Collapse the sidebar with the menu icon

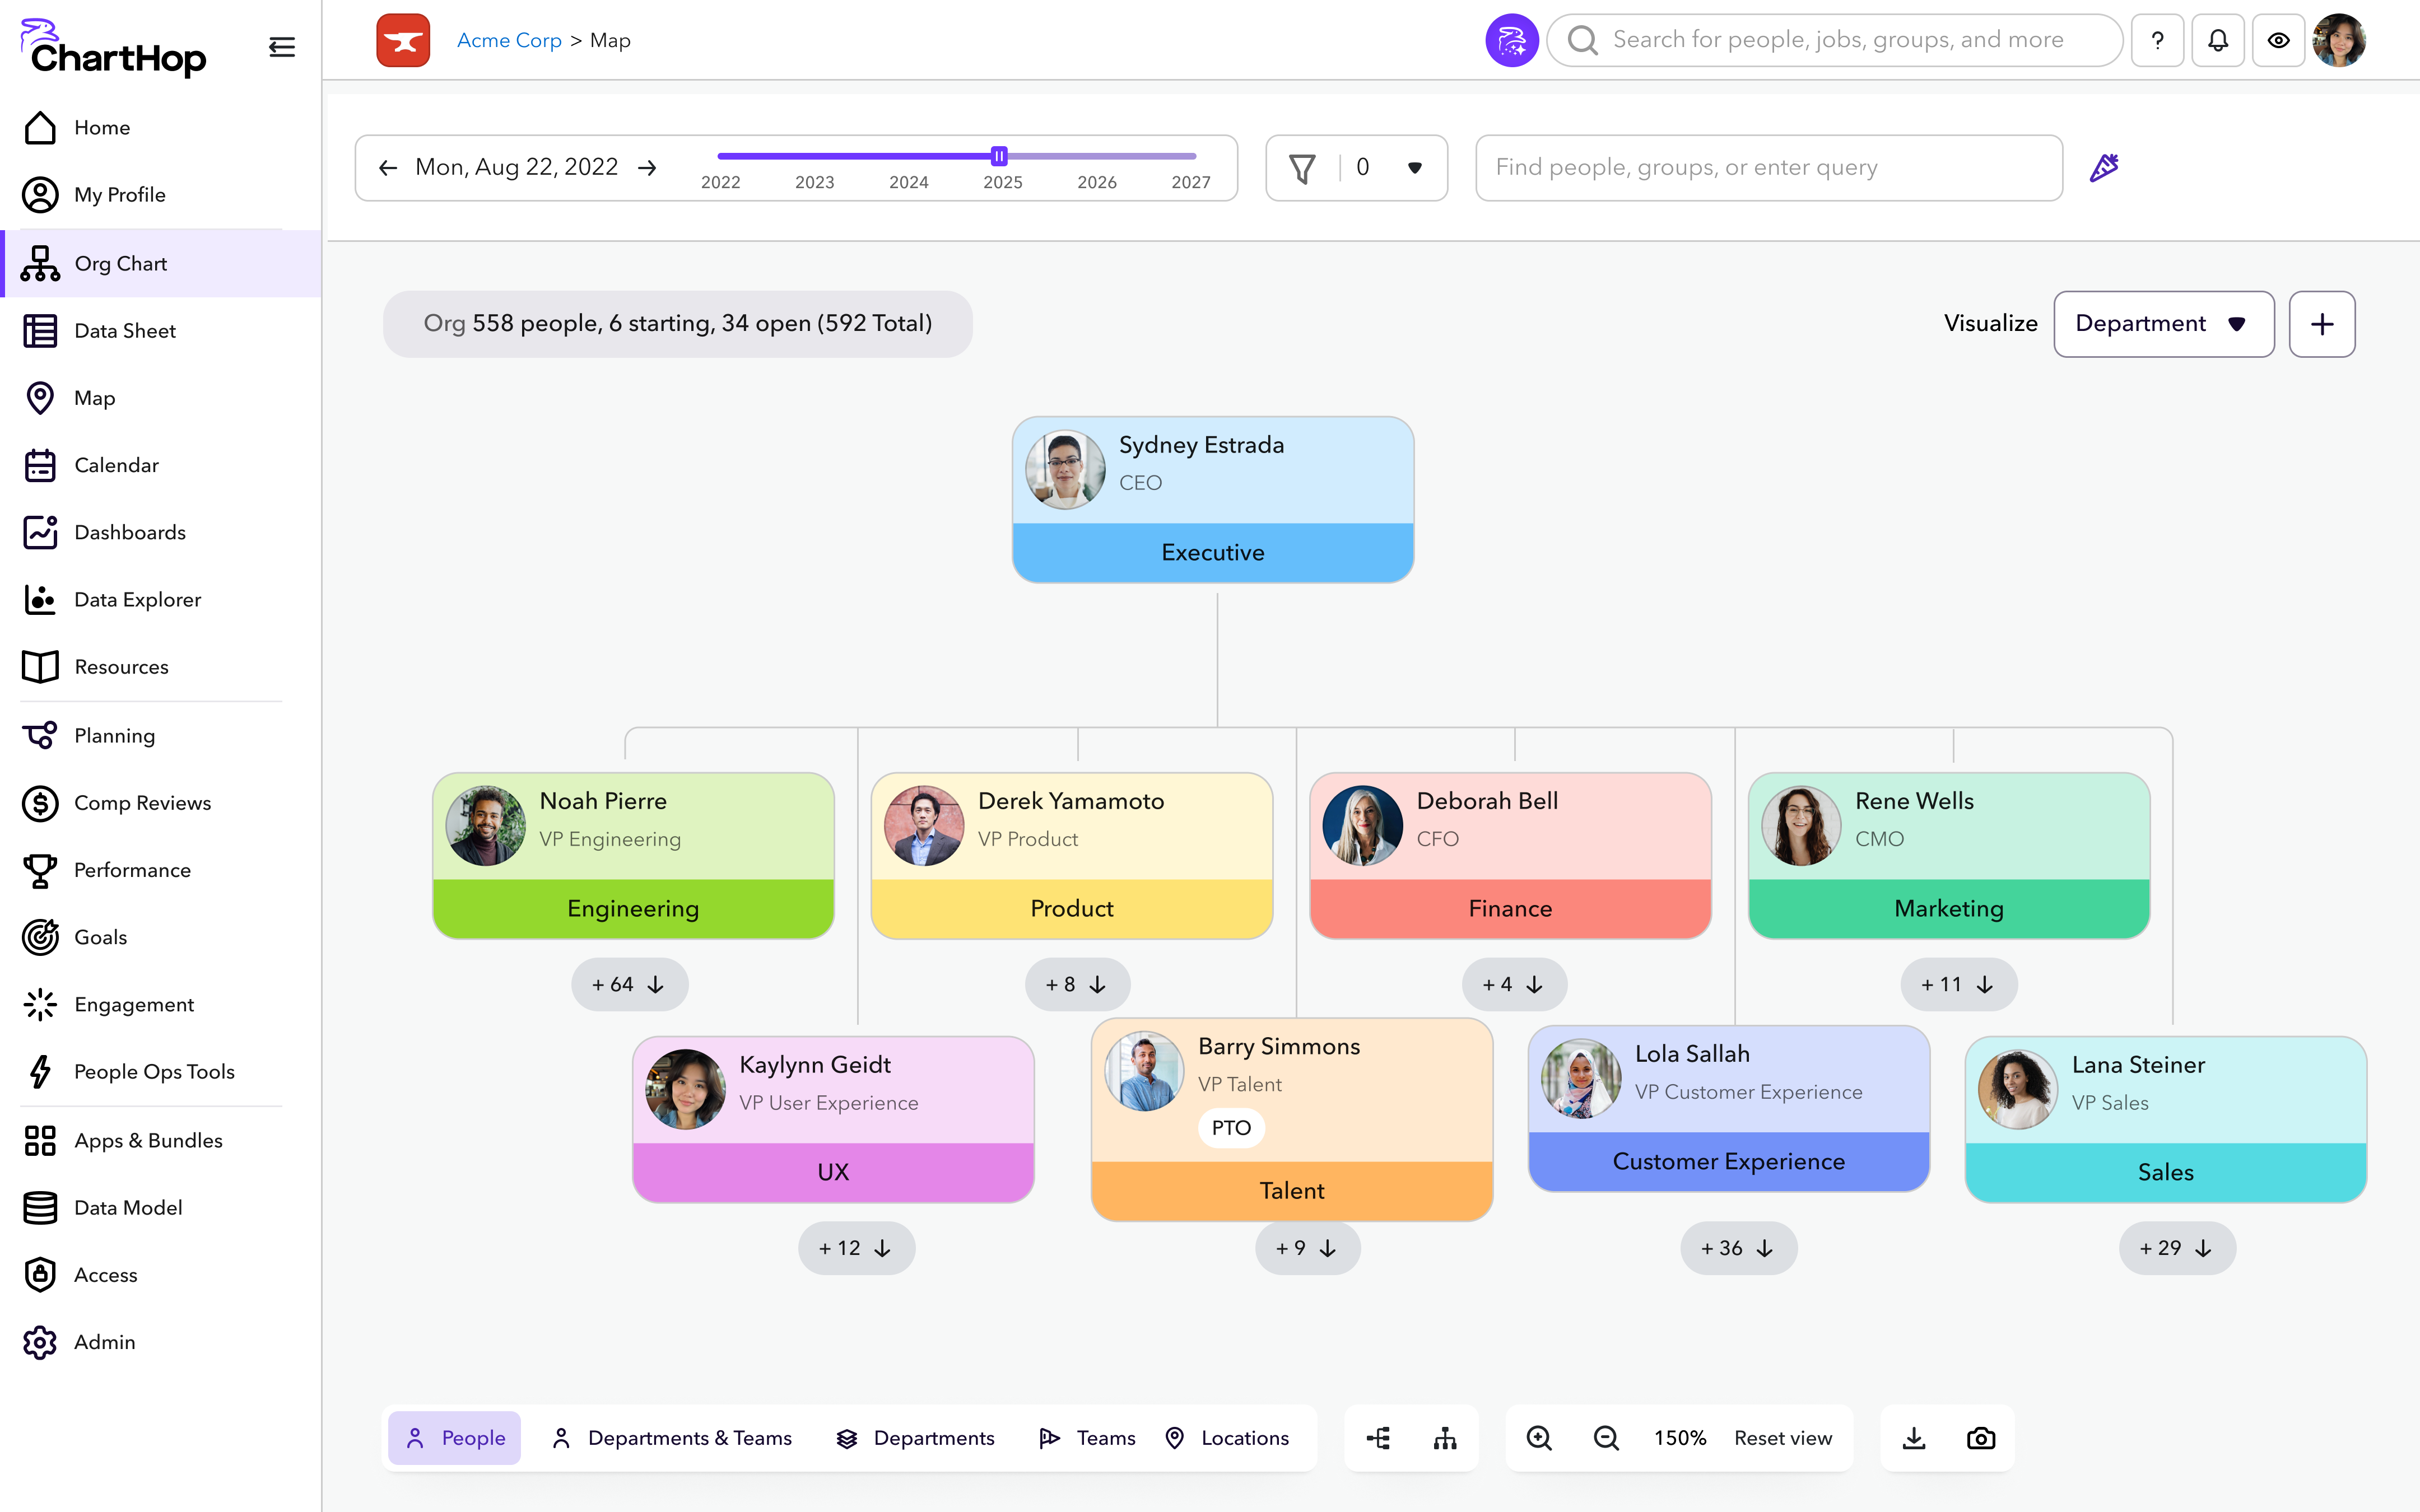pos(282,47)
